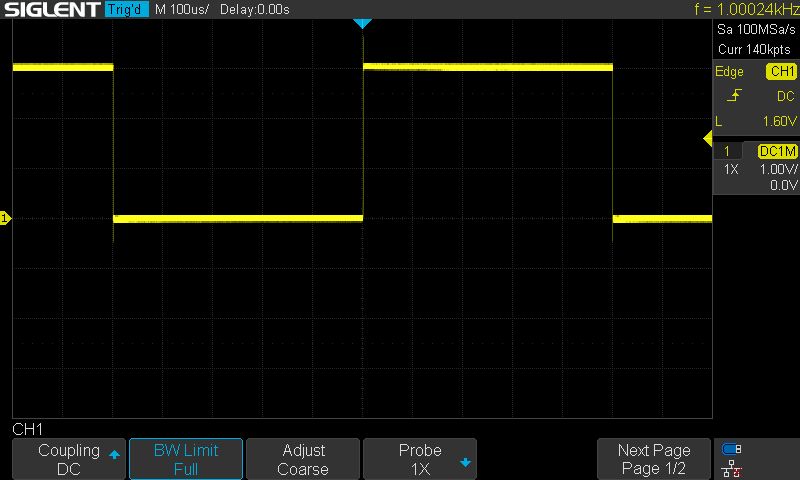Click the SIGLENT logo

52,9
